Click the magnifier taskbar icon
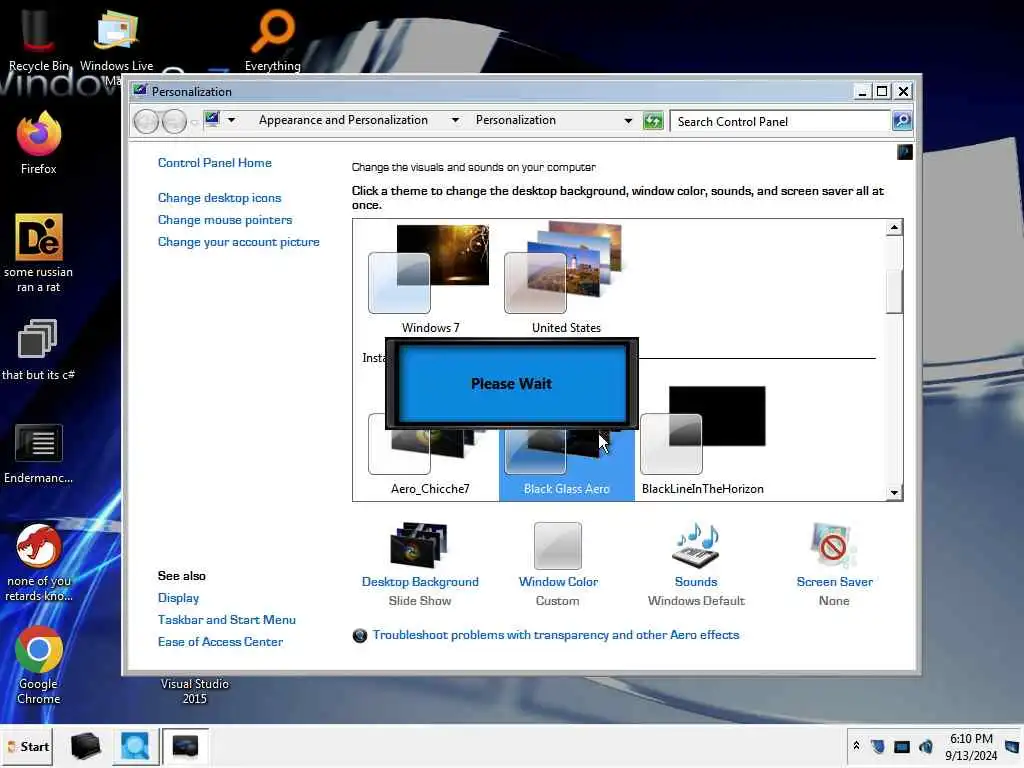 (x=135, y=746)
